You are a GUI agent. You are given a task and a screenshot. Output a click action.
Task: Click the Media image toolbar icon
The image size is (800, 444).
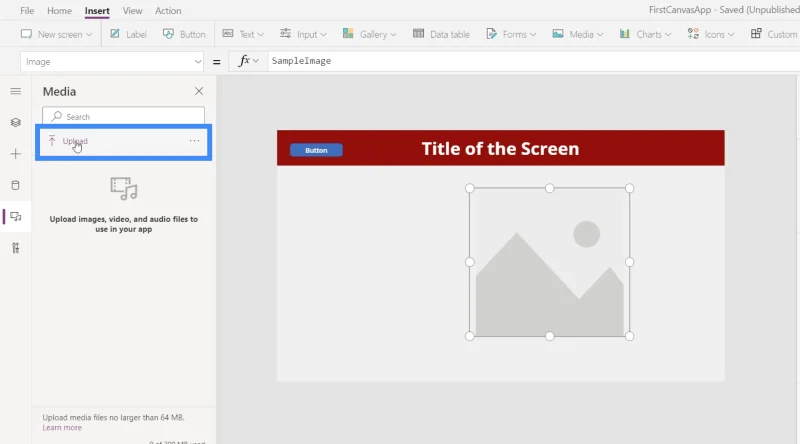coord(558,34)
